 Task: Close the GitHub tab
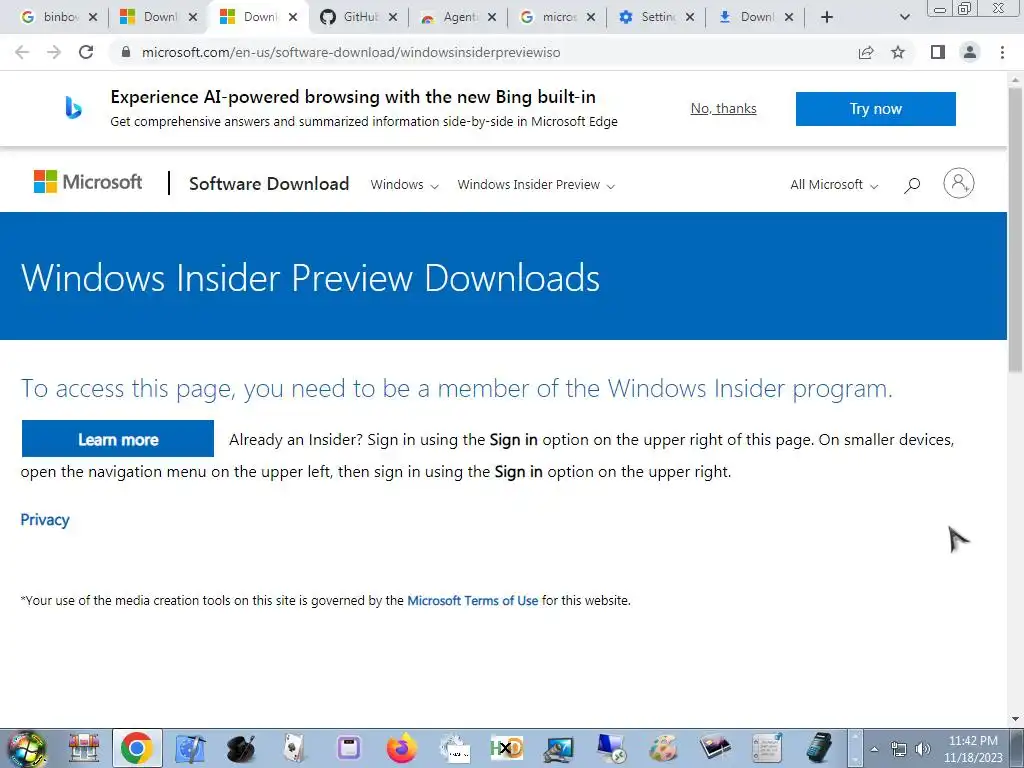(x=392, y=17)
